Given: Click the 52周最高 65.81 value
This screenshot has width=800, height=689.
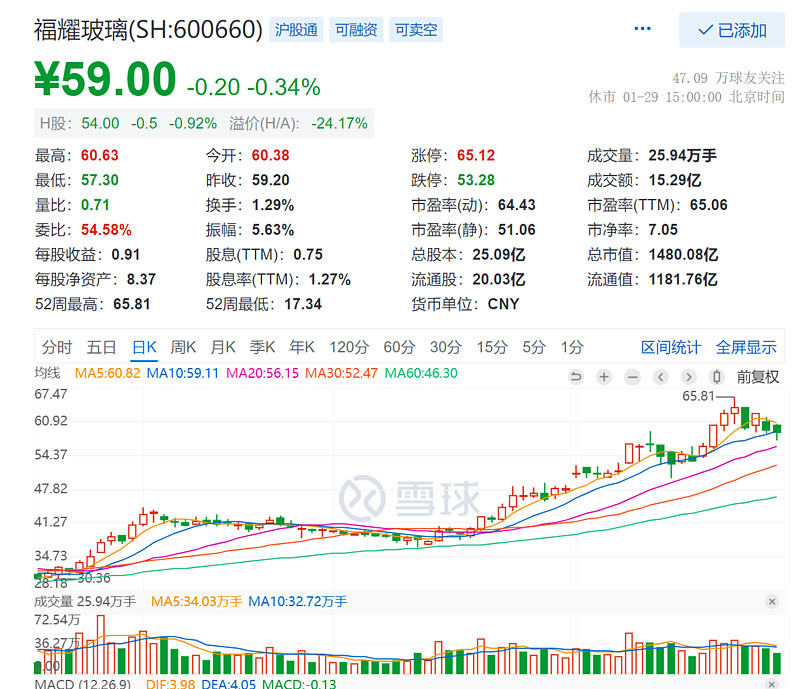Looking at the screenshot, I should tap(132, 304).
